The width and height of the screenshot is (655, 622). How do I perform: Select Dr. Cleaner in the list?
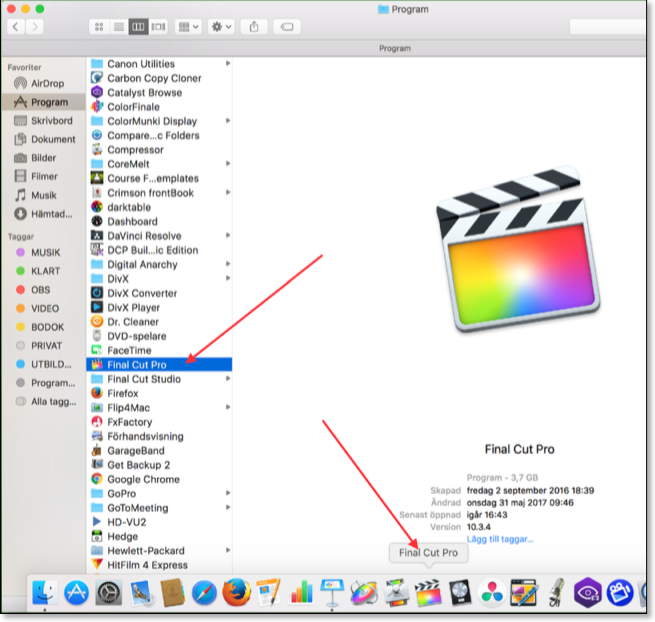point(159,322)
